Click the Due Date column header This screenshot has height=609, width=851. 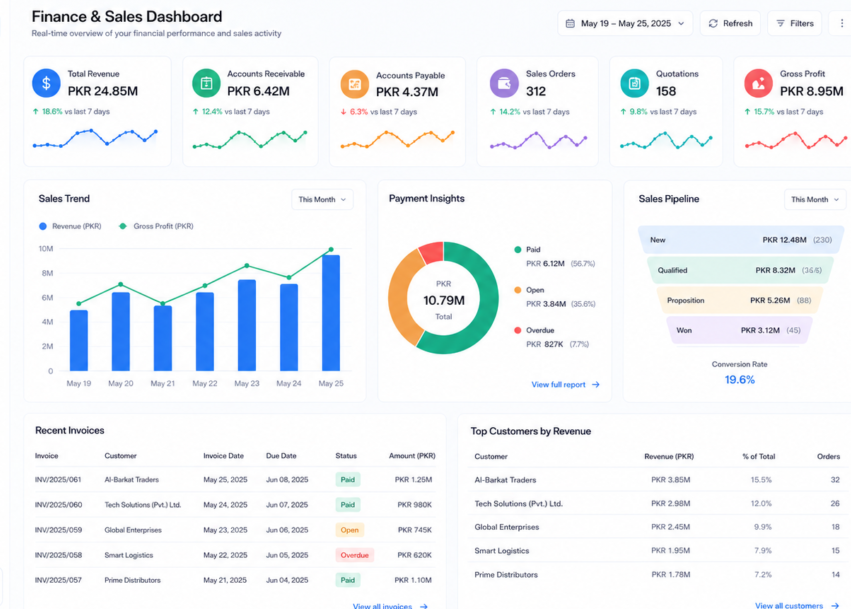click(x=281, y=456)
